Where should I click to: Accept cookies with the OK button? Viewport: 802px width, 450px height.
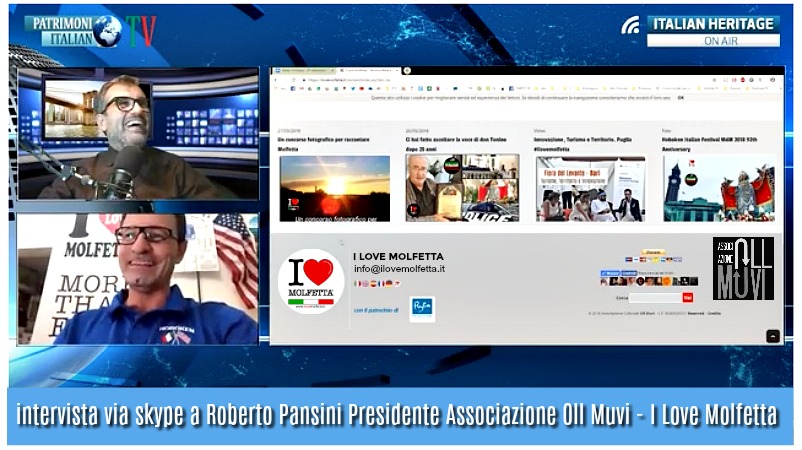click(681, 97)
